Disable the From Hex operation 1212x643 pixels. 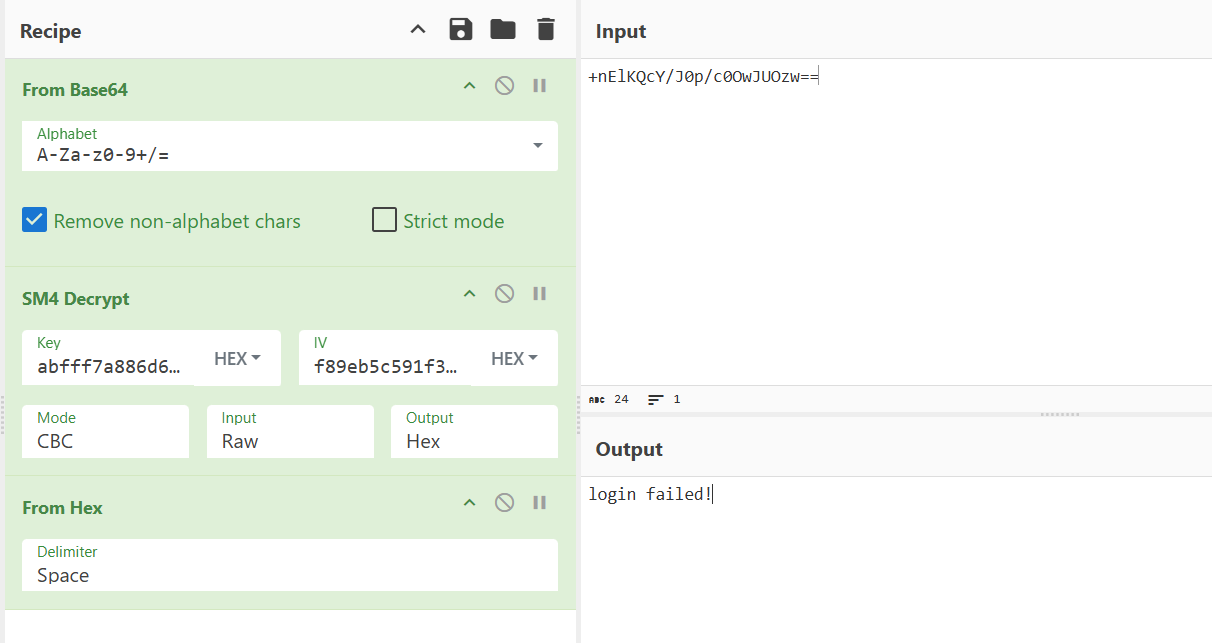coord(505,503)
